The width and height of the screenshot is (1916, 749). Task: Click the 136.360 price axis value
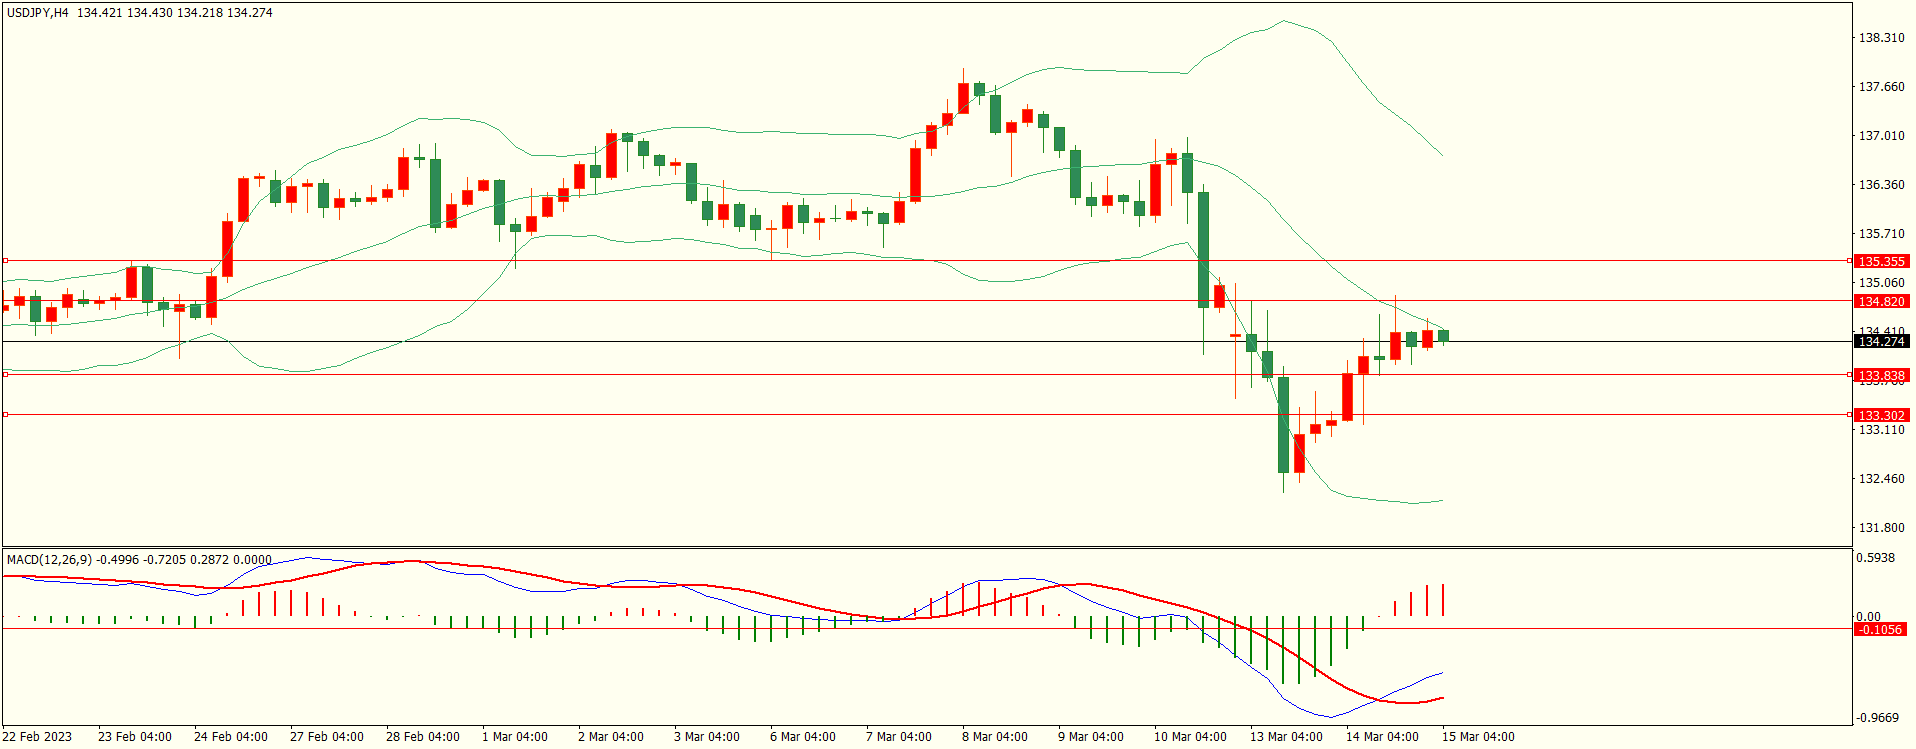coord(1881,185)
